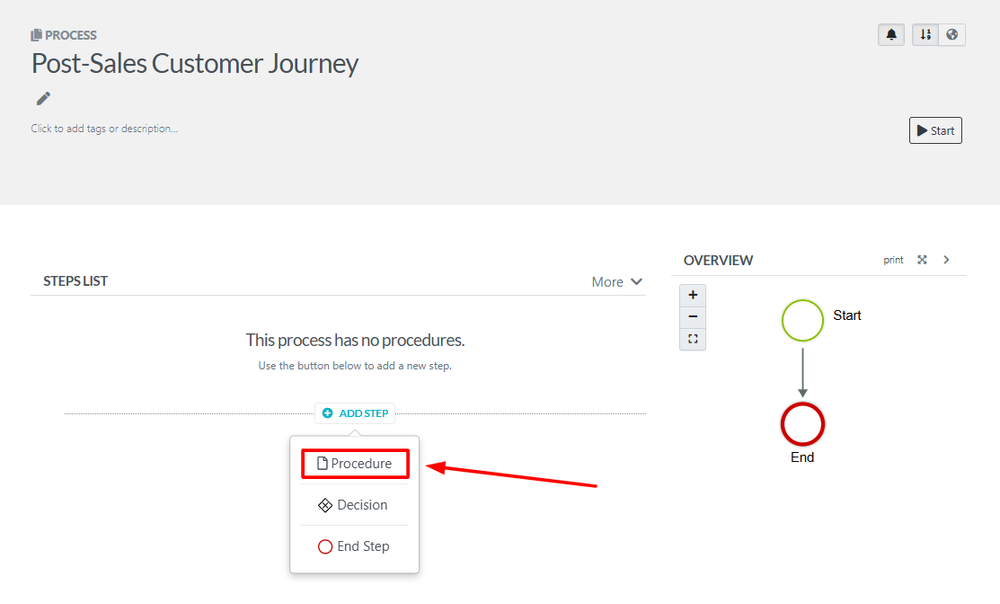Click the Add Step button
This screenshot has height=604, width=1000.
[x=355, y=413]
